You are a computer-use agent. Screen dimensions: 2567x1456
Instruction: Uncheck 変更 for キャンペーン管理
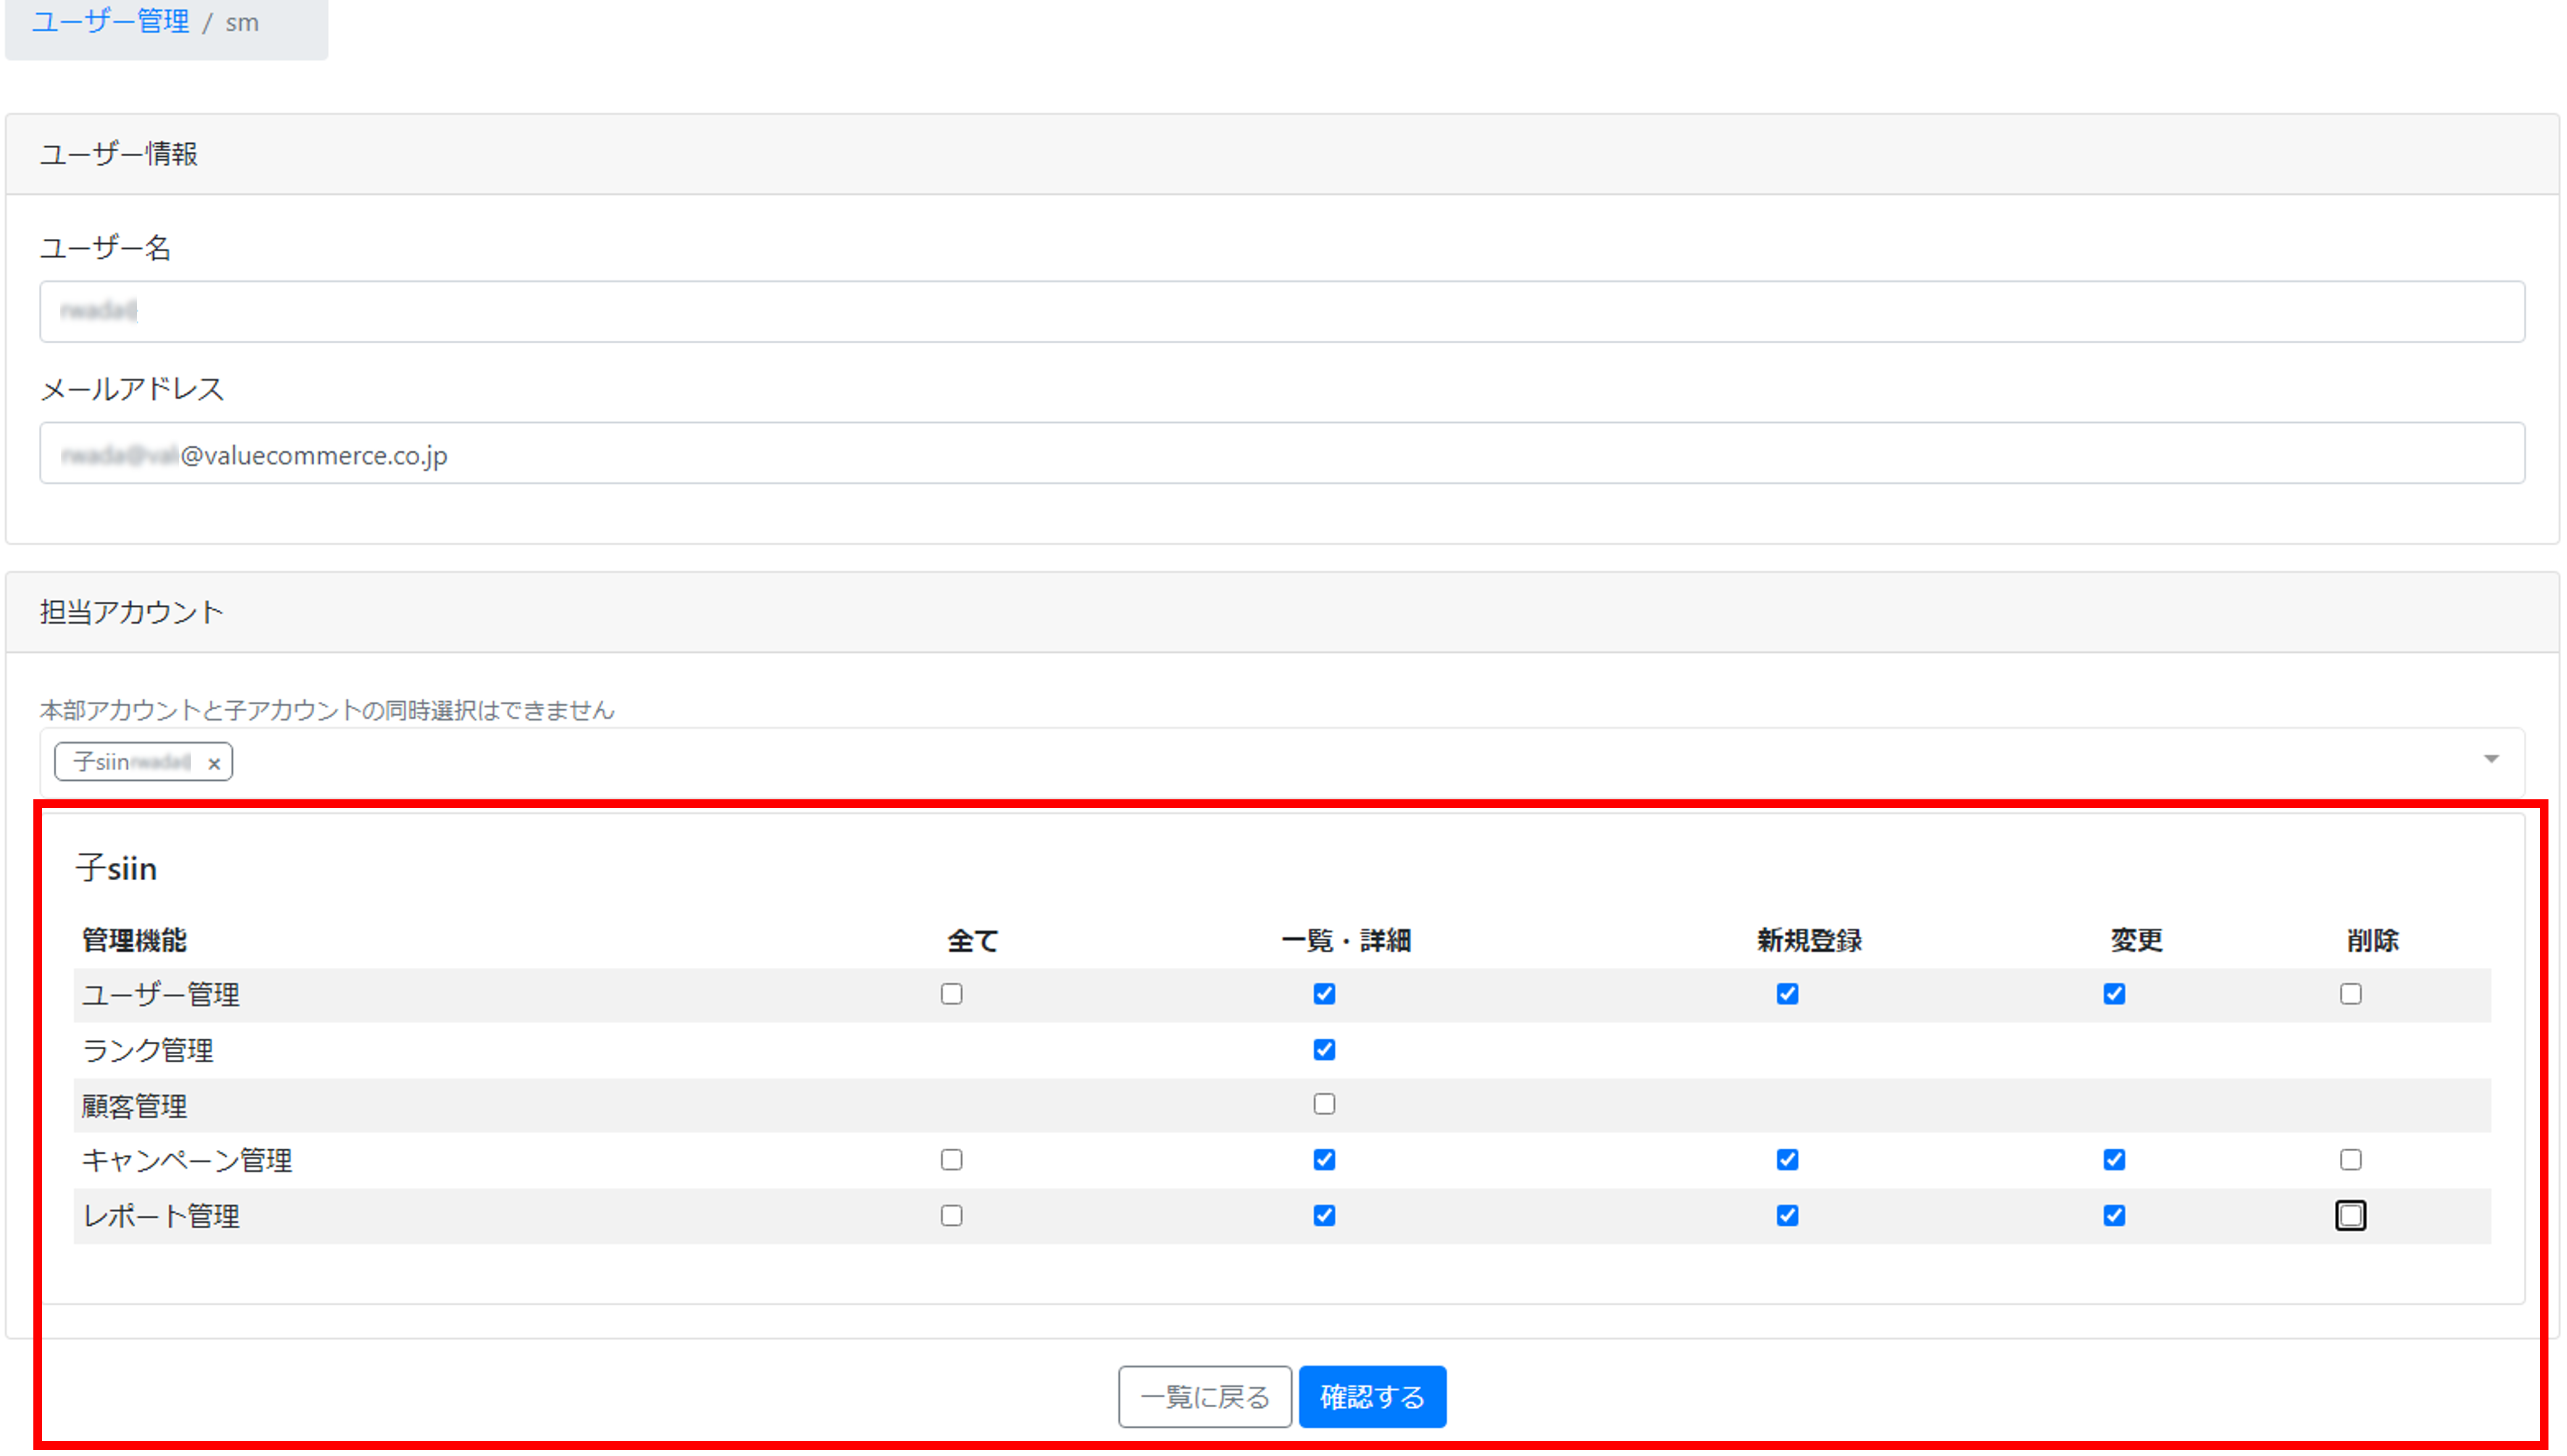2114,1160
